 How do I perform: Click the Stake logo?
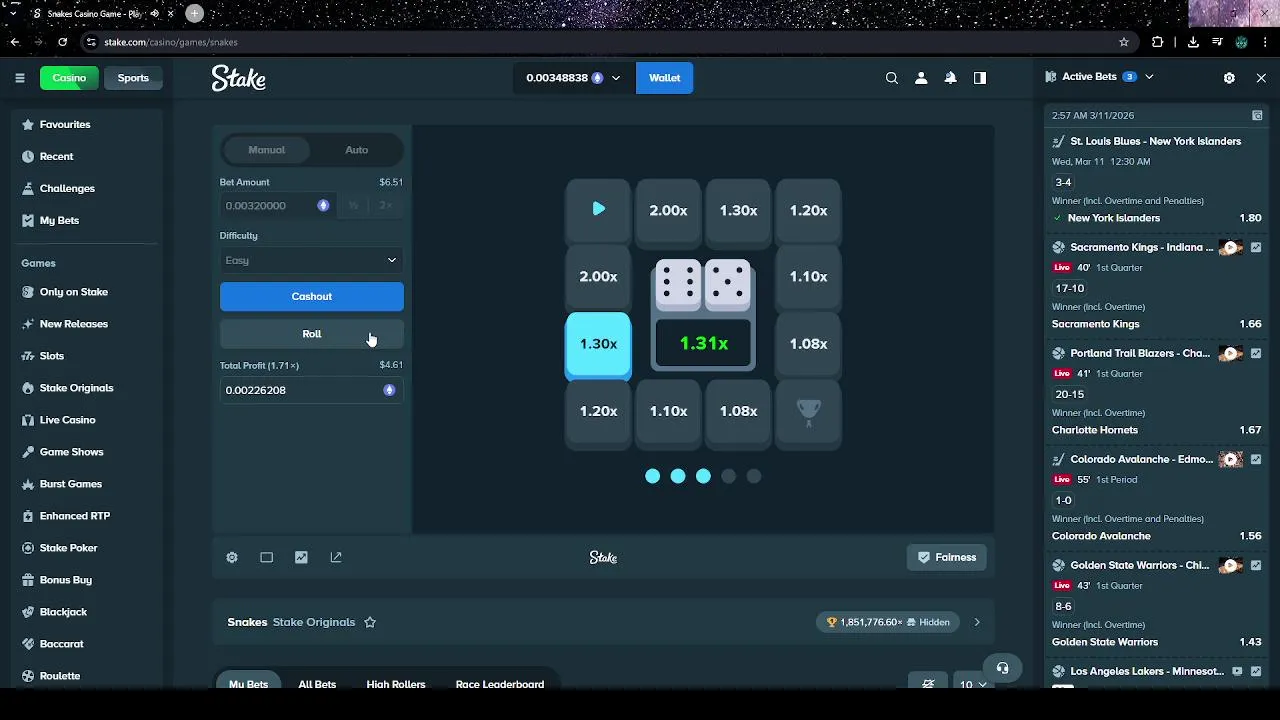pos(238,78)
